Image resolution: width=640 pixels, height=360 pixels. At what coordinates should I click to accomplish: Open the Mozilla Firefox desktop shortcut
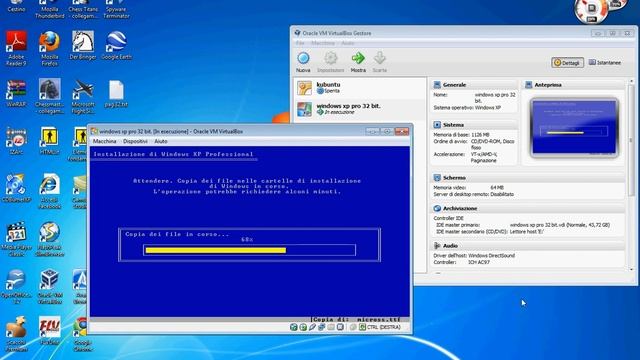[x=49, y=49]
